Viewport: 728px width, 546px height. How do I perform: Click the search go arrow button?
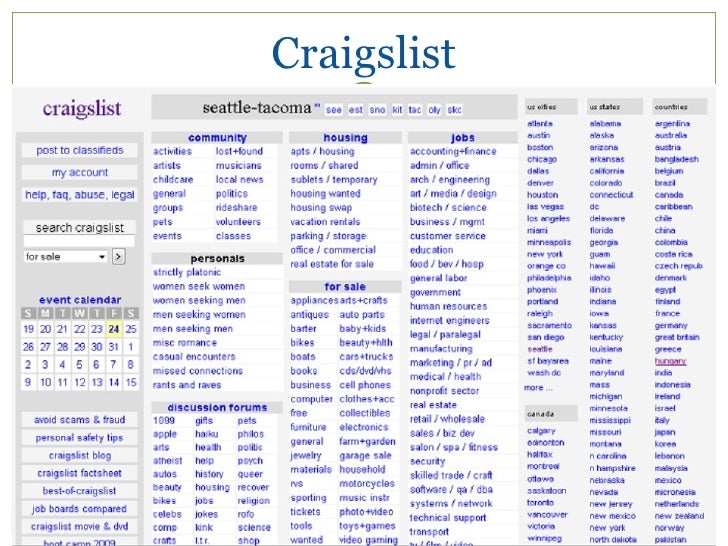tap(118, 256)
